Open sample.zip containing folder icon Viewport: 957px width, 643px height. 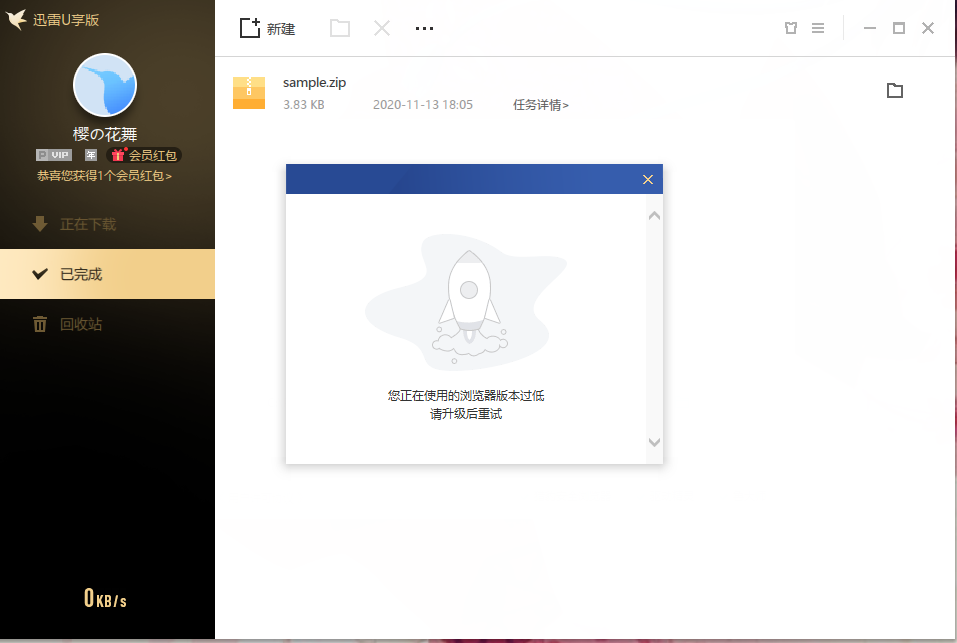click(x=895, y=91)
